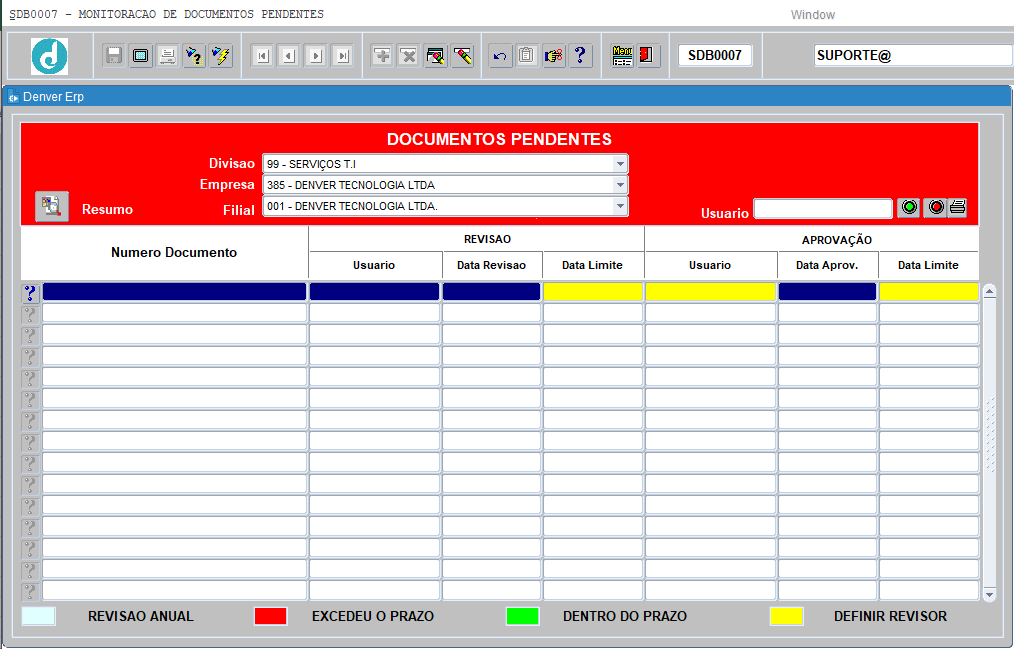This screenshot has width=1014, height=649.
Task: Click the DEFINIR REVISOR legend label
Action: coord(890,617)
